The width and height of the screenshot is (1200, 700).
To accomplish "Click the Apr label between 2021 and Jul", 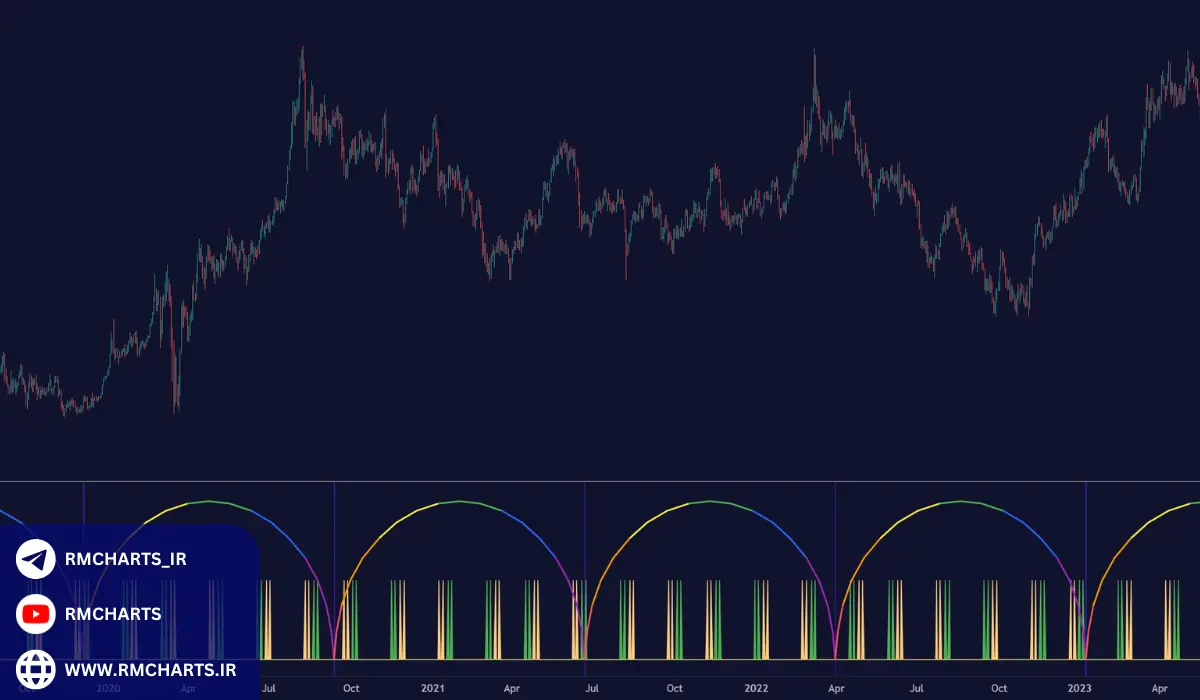I will 511,688.
